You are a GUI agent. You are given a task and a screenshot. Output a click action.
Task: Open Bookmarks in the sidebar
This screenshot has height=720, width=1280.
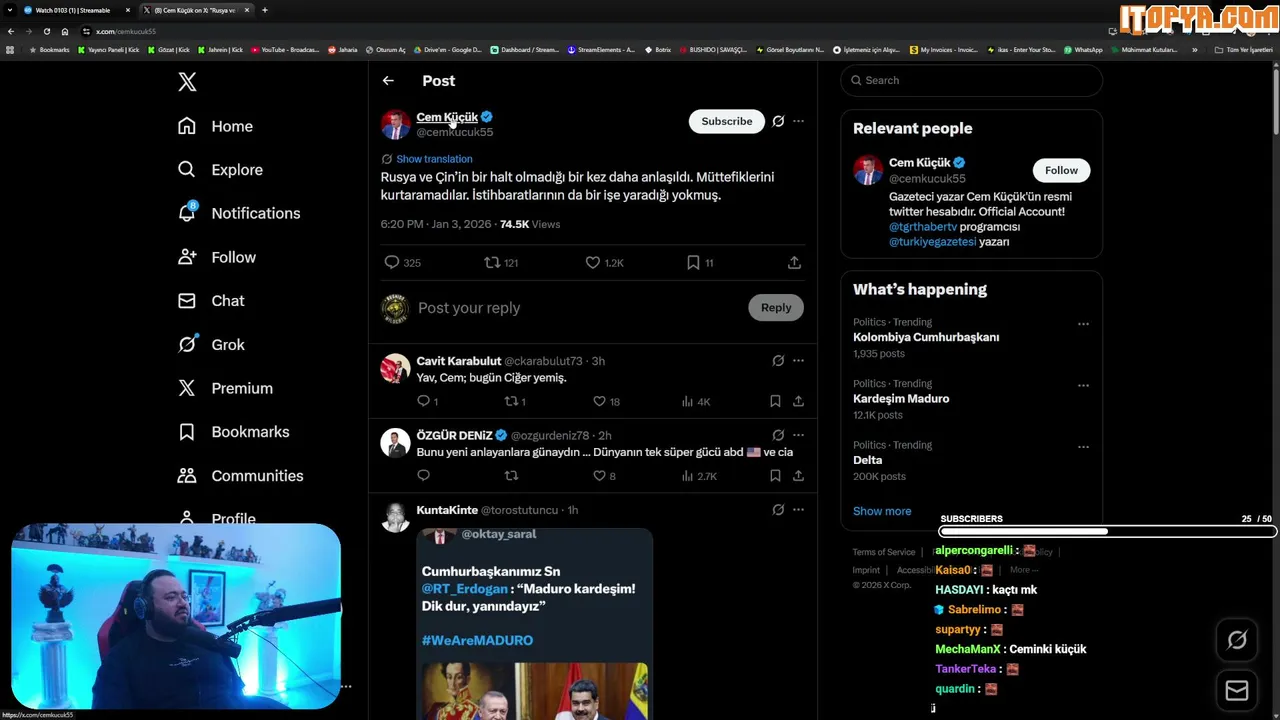click(x=233, y=432)
